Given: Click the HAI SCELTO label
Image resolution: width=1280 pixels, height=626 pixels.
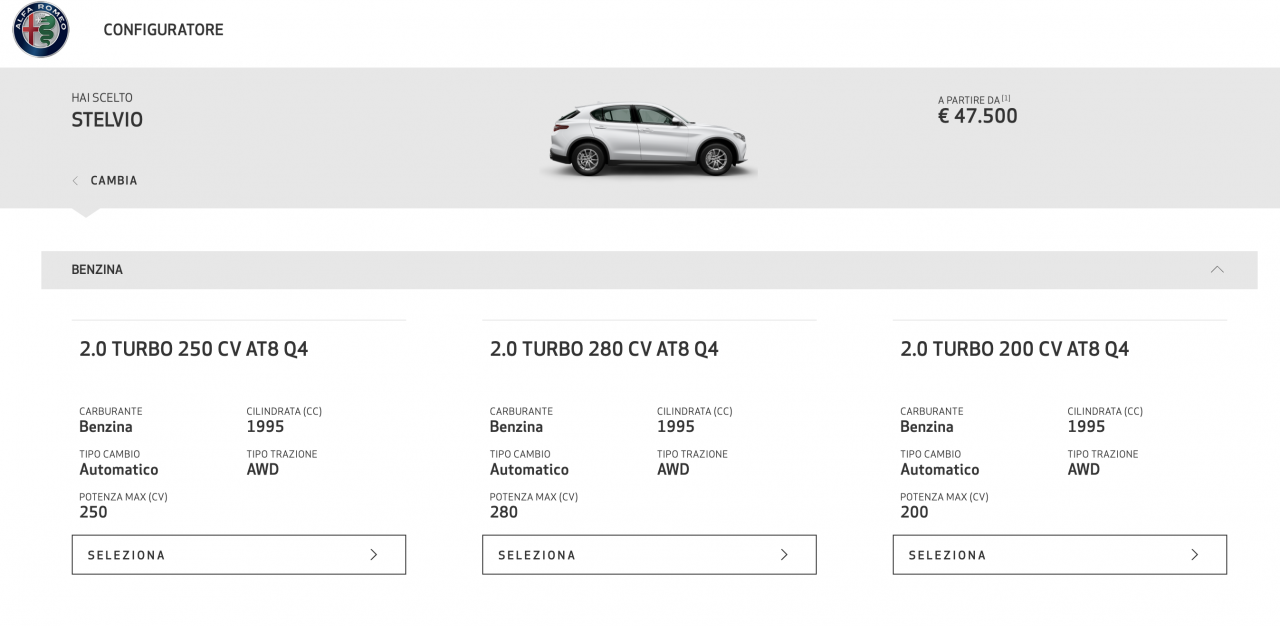Looking at the screenshot, I should click(102, 98).
